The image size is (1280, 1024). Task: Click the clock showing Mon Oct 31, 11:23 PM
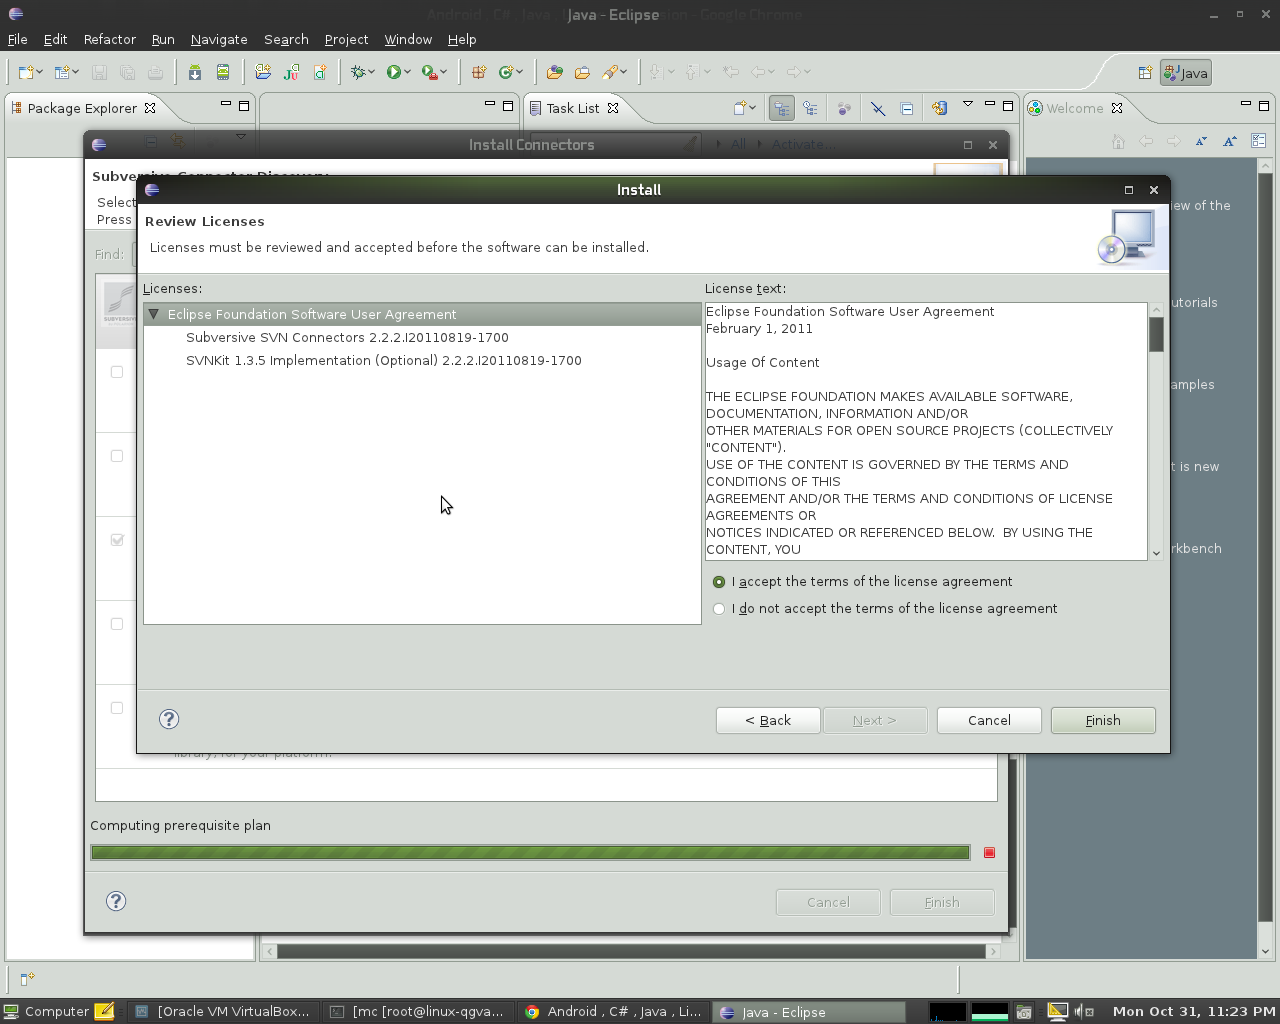pos(1194,1011)
